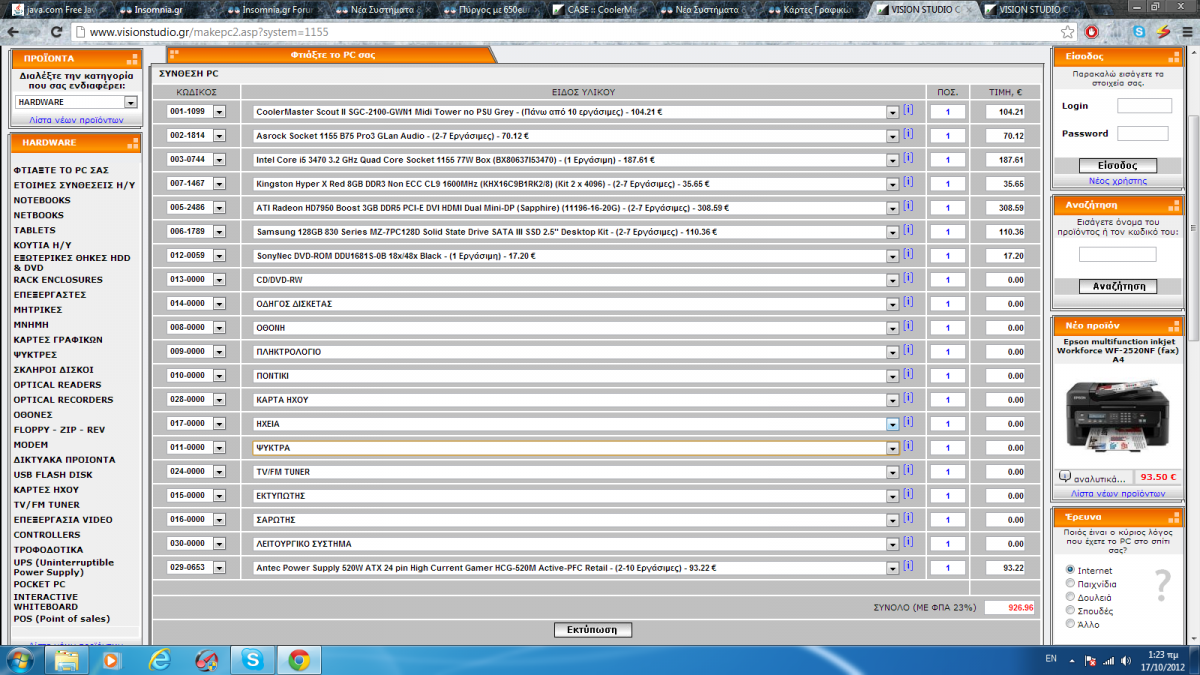Switch to Πύργος με 650 browser tab
The image size is (1200, 675).
[490, 9]
